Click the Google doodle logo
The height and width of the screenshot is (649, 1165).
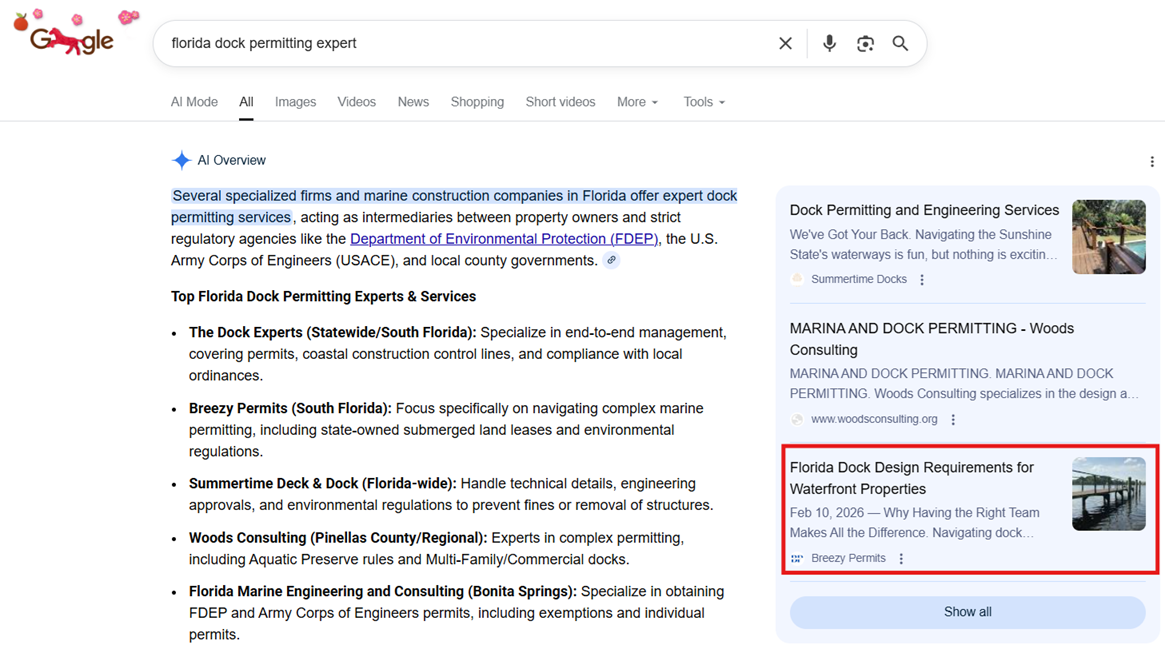click(x=72, y=38)
